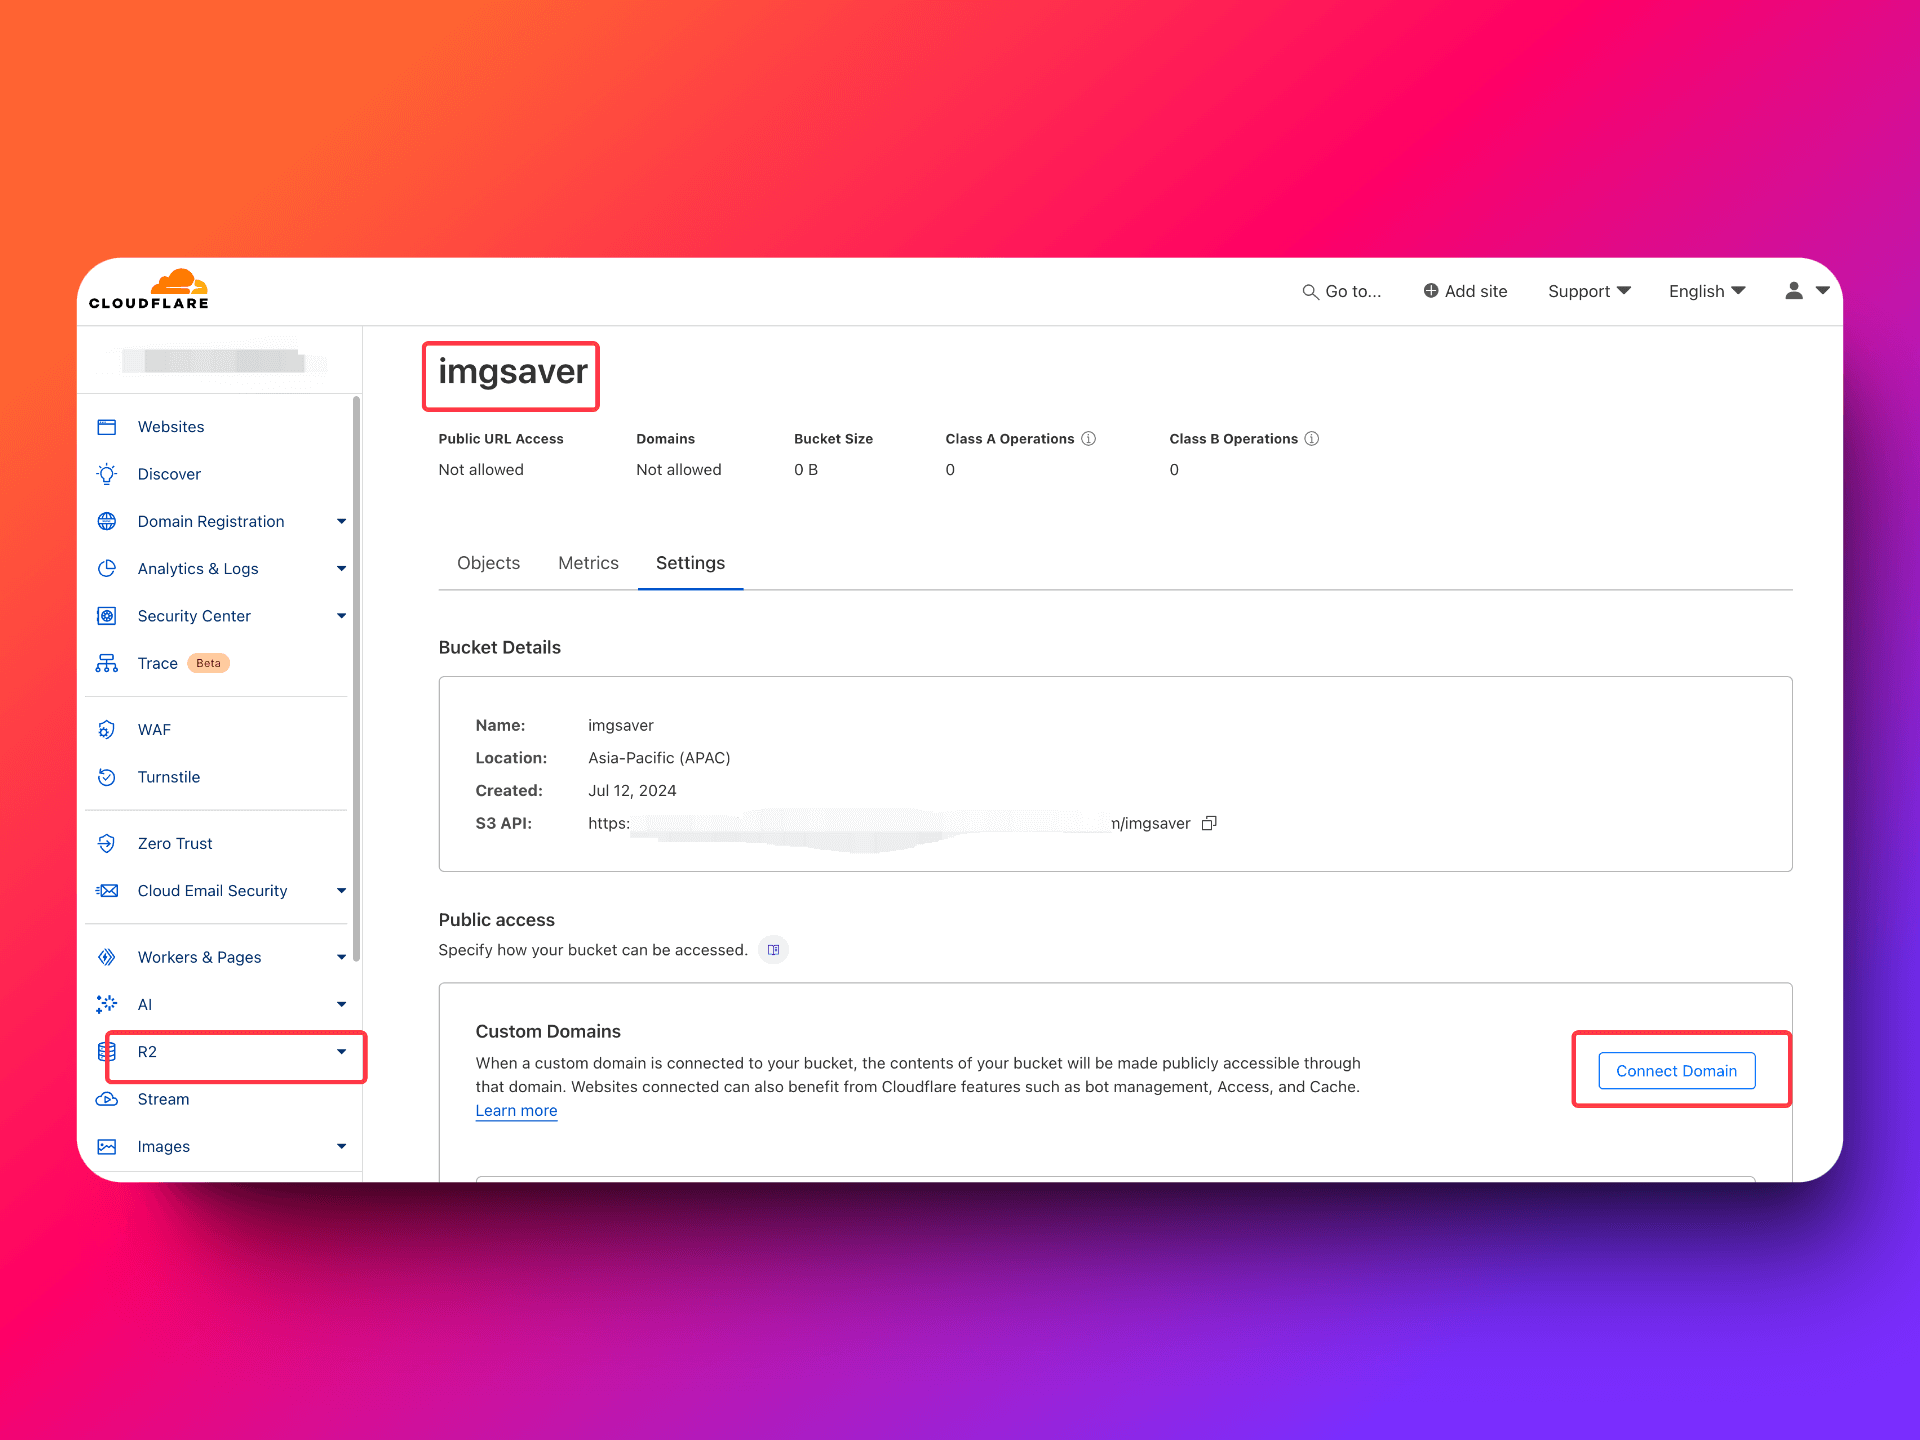Click the R2 icon in the sidebar
The height and width of the screenshot is (1440, 1920).
coord(109,1050)
